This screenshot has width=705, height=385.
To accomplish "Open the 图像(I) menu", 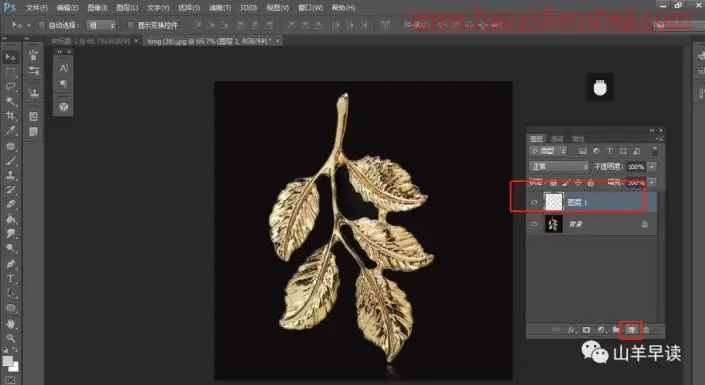I will click(x=97, y=8).
